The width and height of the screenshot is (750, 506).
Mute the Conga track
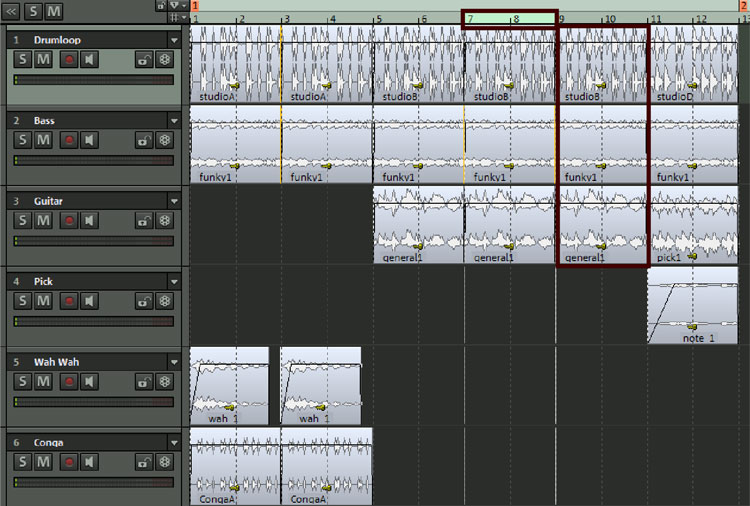(x=43, y=462)
